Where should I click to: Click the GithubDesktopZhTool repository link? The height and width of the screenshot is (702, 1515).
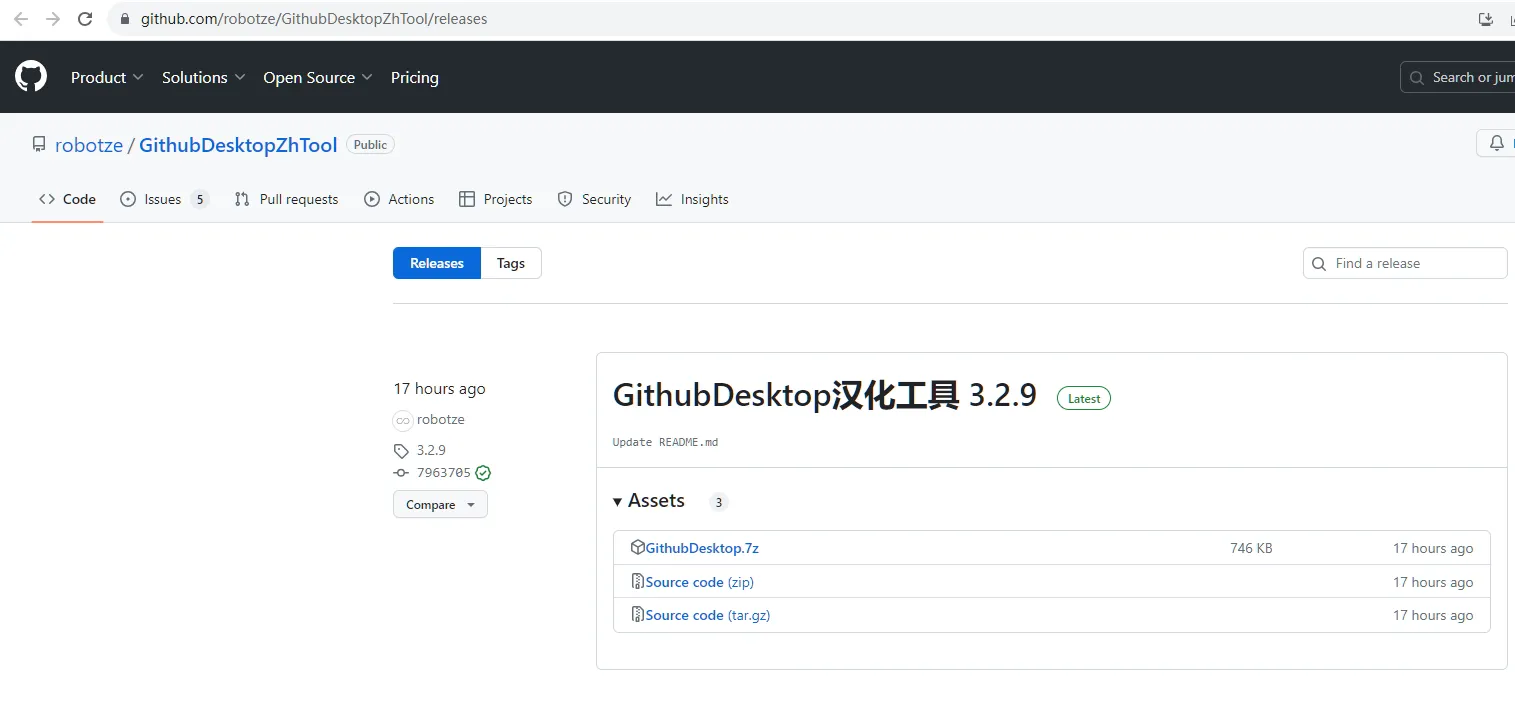coord(238,145)
